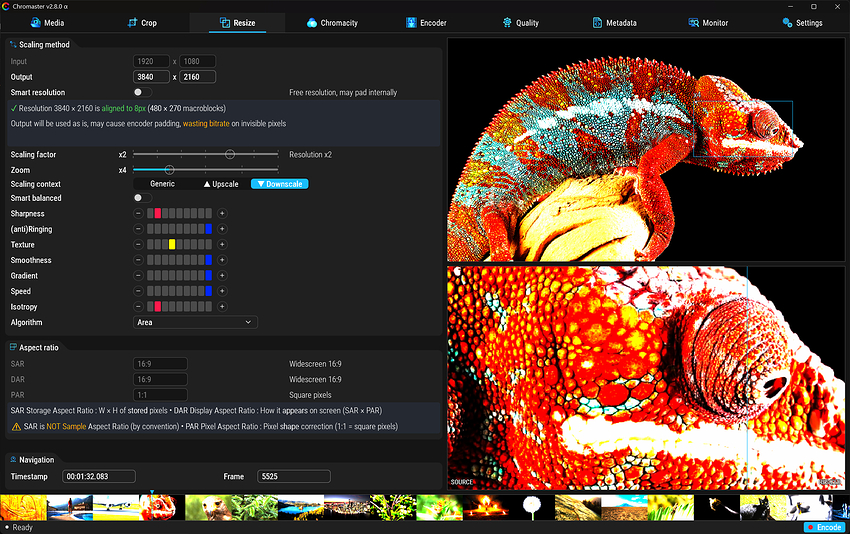Decrease Texture with its minus button
850x534 pixels.
click(x=138, y=245)
